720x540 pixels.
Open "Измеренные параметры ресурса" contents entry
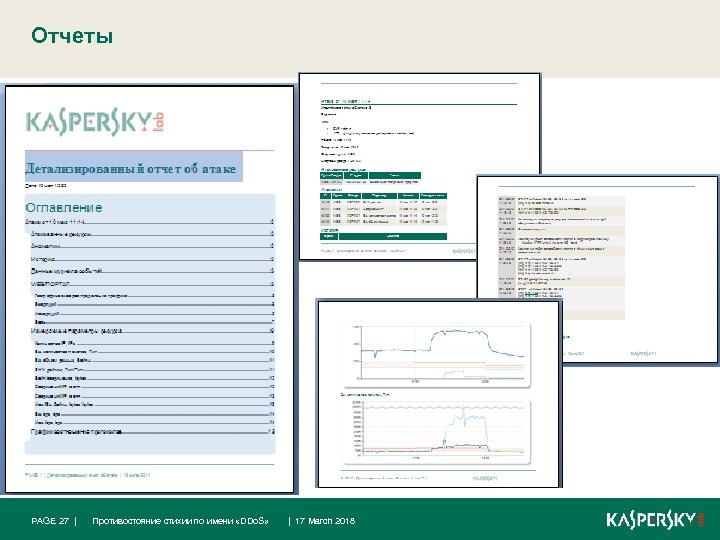pos(152,331)
